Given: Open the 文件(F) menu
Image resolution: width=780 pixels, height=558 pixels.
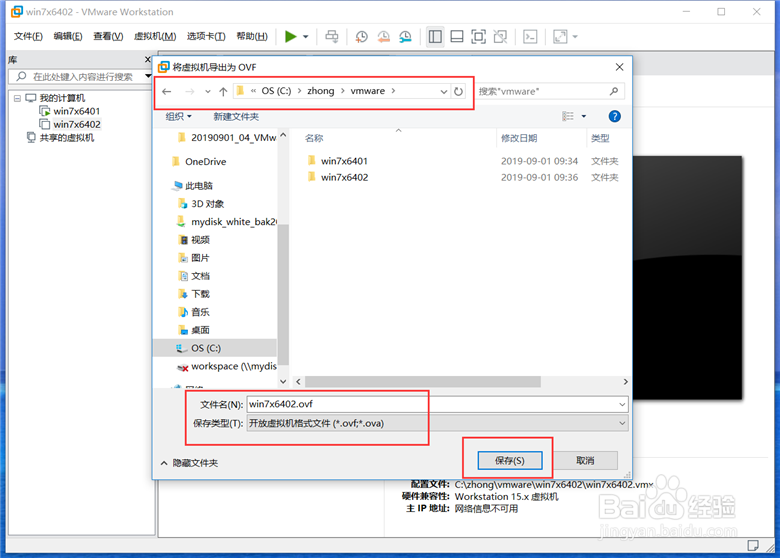Looking at the screenshot, I should pyautogui.click(x=28, y=36).
